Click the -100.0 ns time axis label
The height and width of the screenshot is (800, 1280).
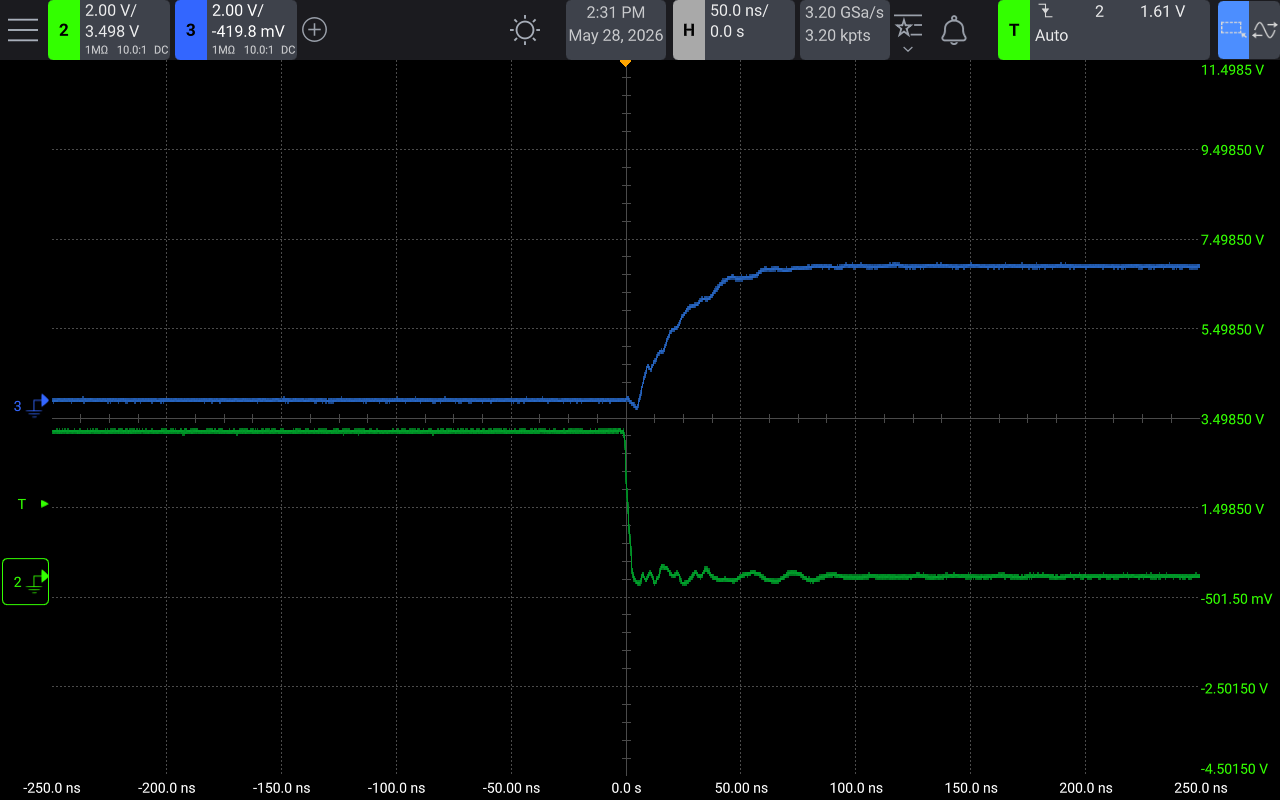click(396, 788)
